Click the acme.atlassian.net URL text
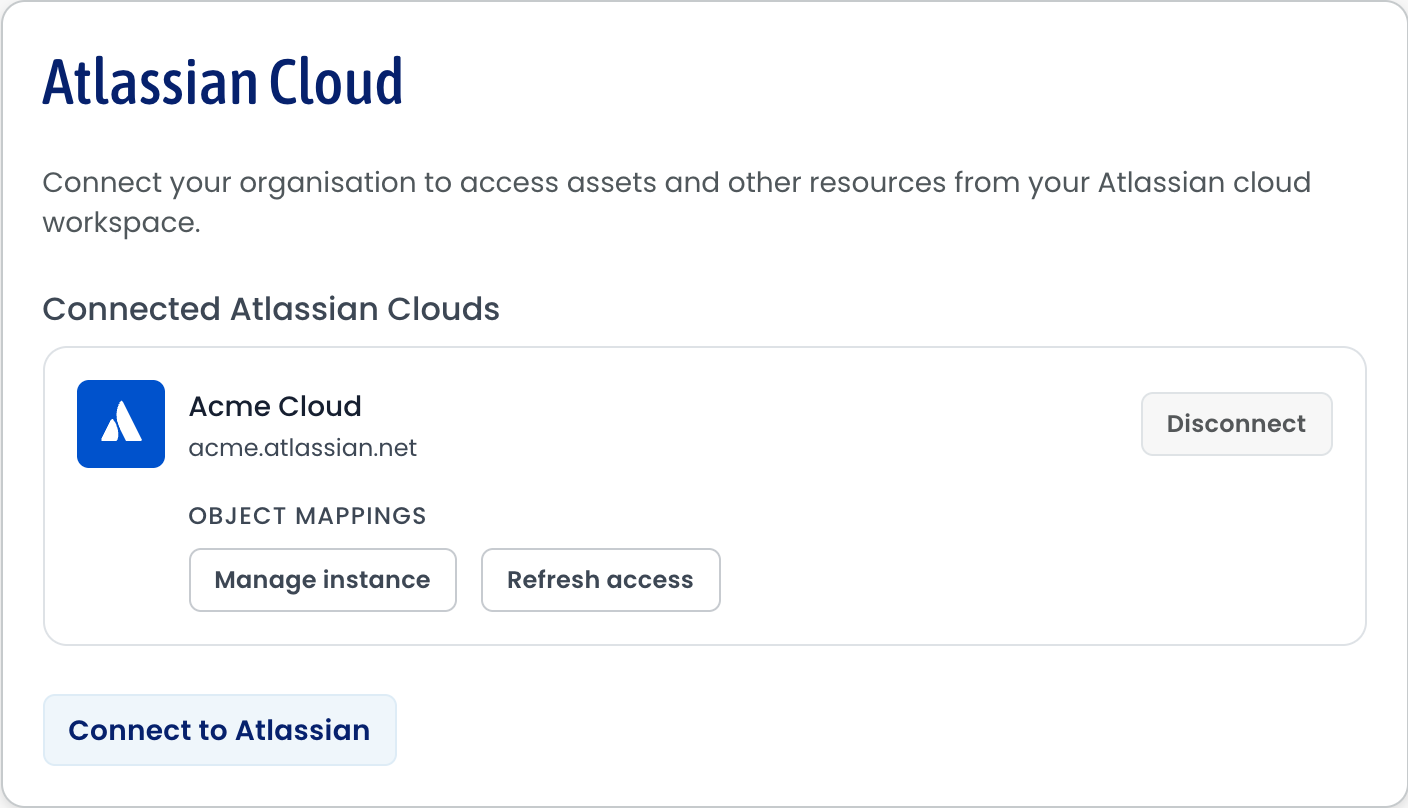This screenshot has width=1408, height=808. [x=303, y=447]
